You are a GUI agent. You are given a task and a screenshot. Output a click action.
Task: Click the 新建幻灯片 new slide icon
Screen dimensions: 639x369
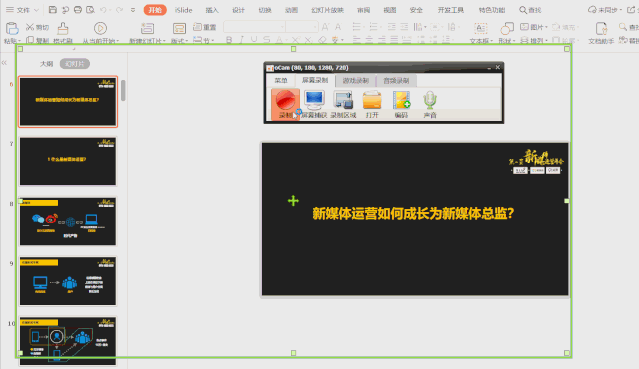click(x=147, y=28)
